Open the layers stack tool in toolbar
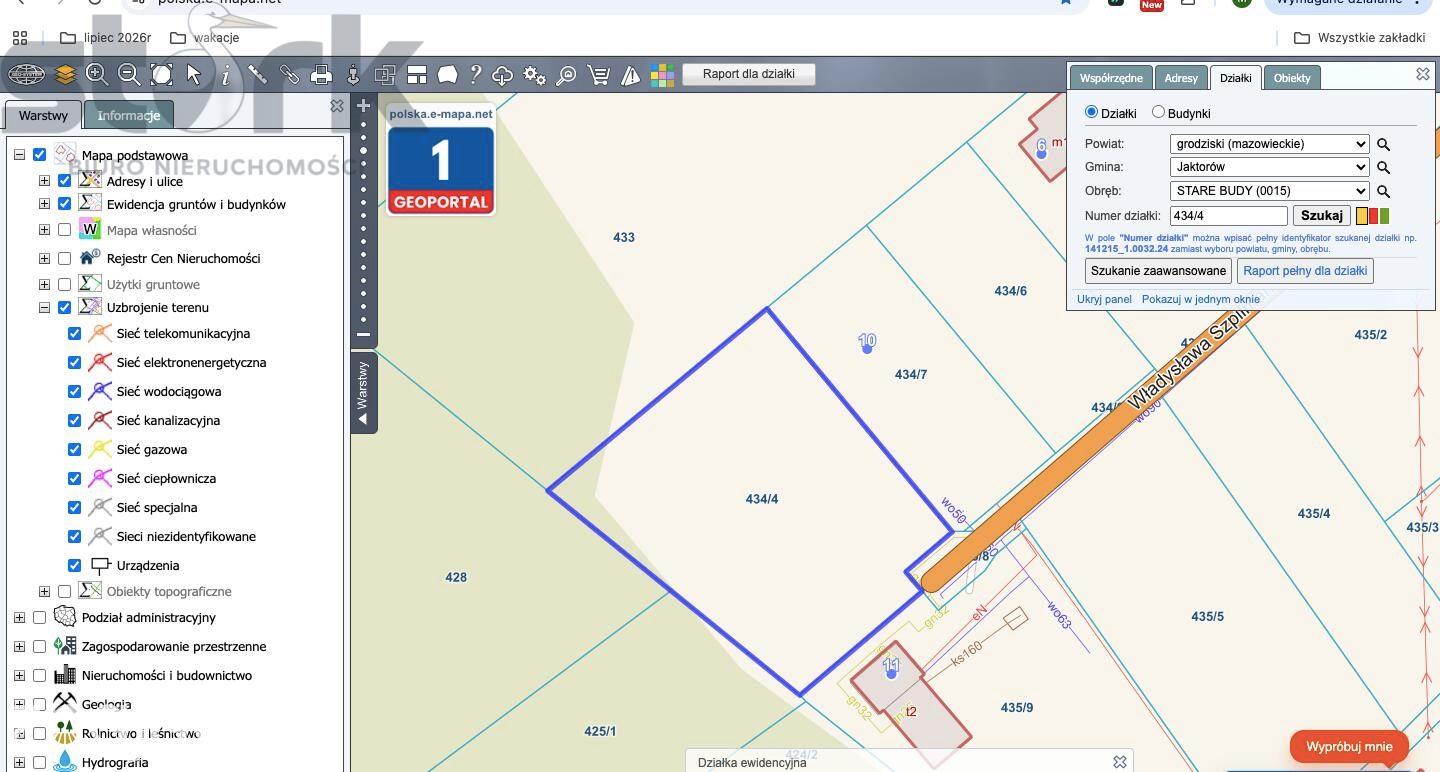 (65, 74)
